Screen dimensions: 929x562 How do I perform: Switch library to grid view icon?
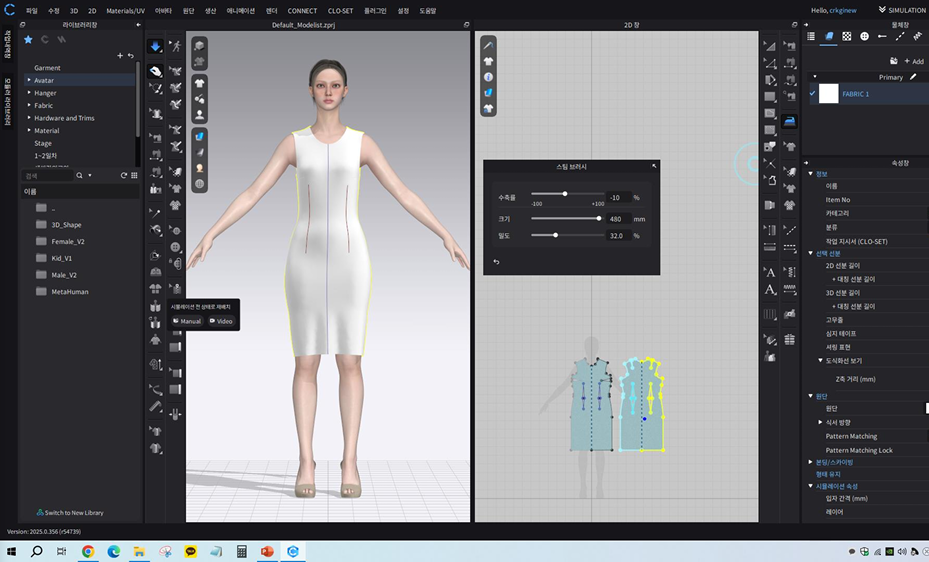coord(133,175)
